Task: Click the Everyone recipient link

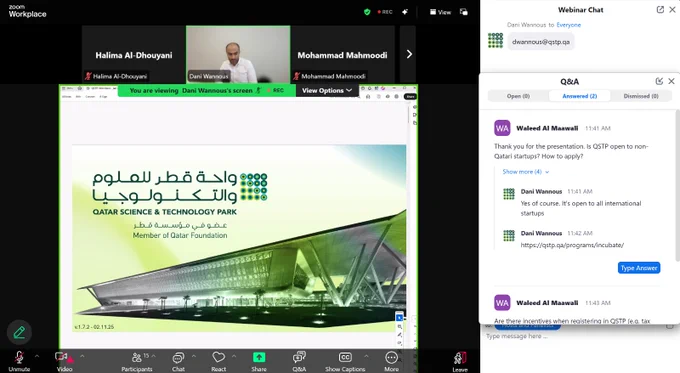Action: click(x=569, y=25)
